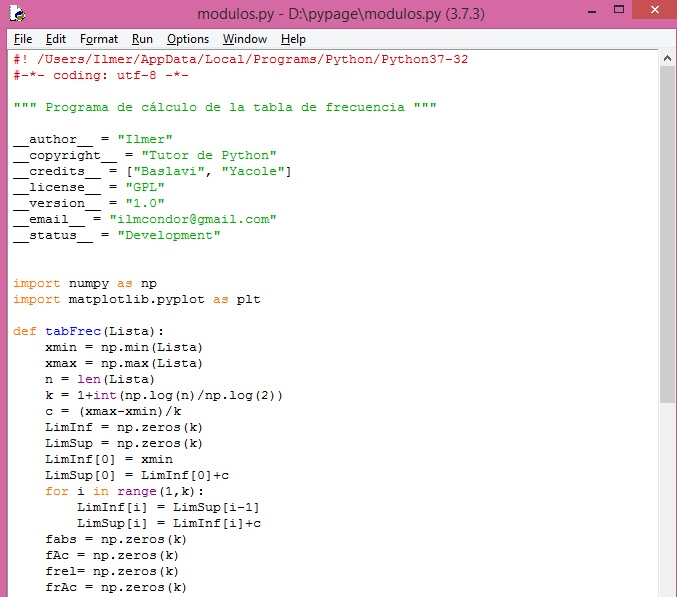Click the 'frel= np.zeros(k)' line

[112, 571]
